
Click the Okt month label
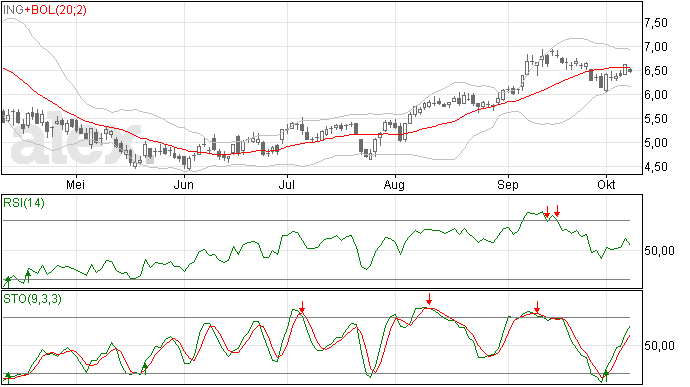point(606,184)
